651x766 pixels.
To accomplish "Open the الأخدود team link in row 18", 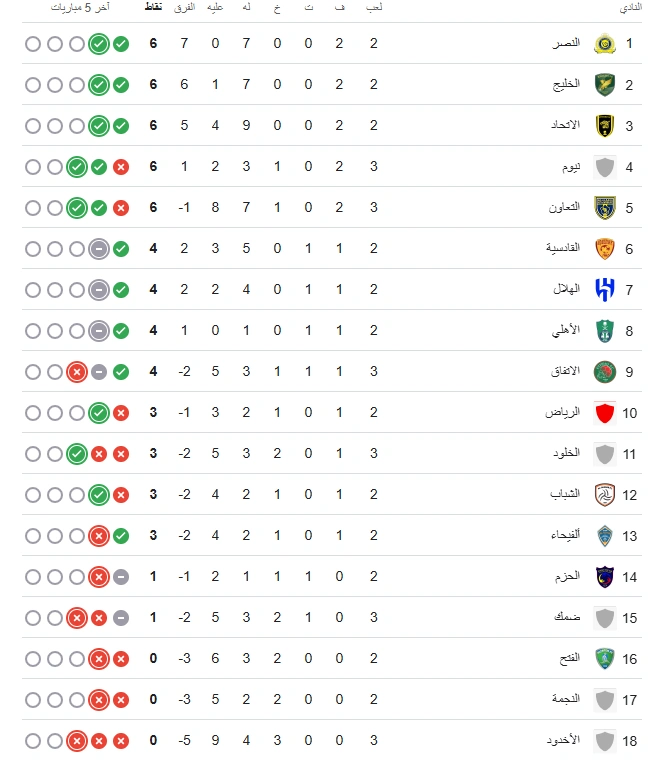I will [563, 740].
